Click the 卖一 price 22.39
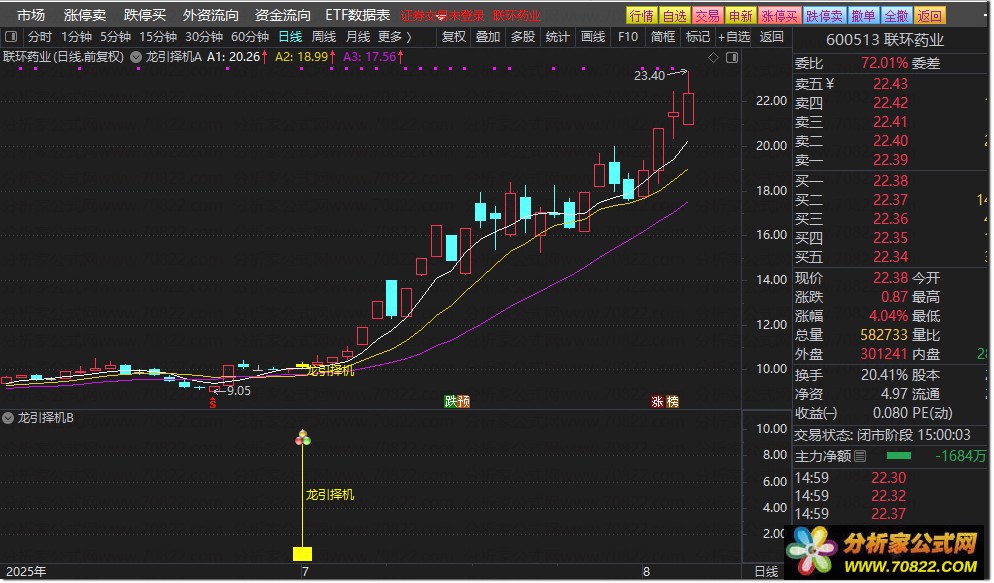Image resolution: width=994 pixels, height=583 pixels. click(x=890, y=160)
